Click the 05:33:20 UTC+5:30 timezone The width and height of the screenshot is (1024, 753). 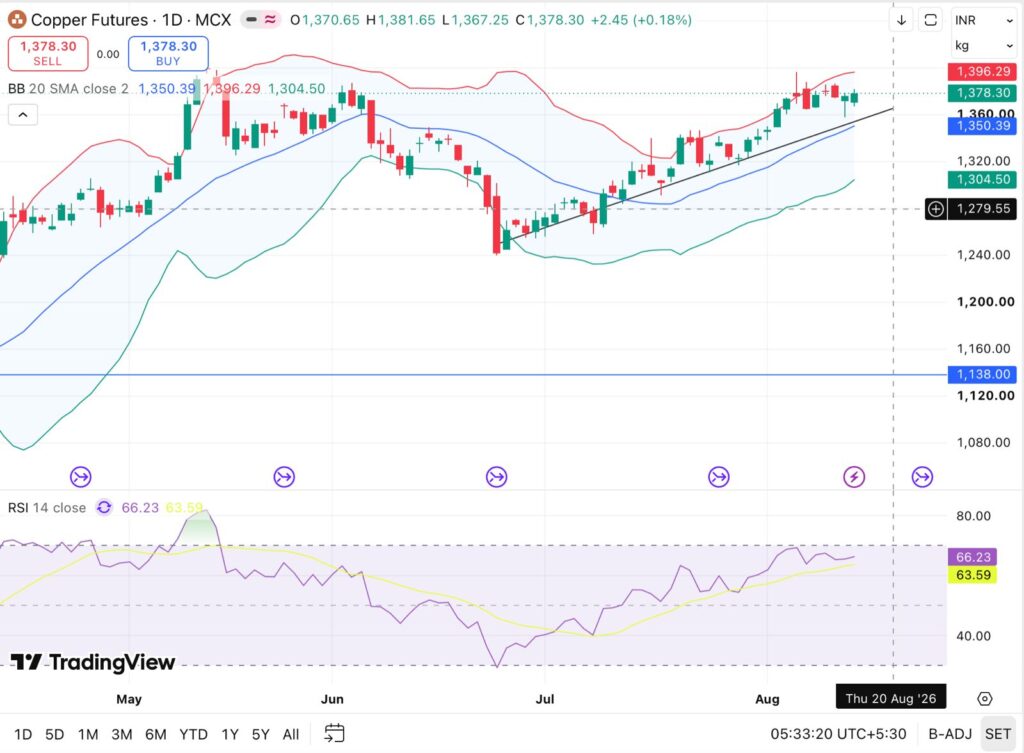(x=838, y=734)
